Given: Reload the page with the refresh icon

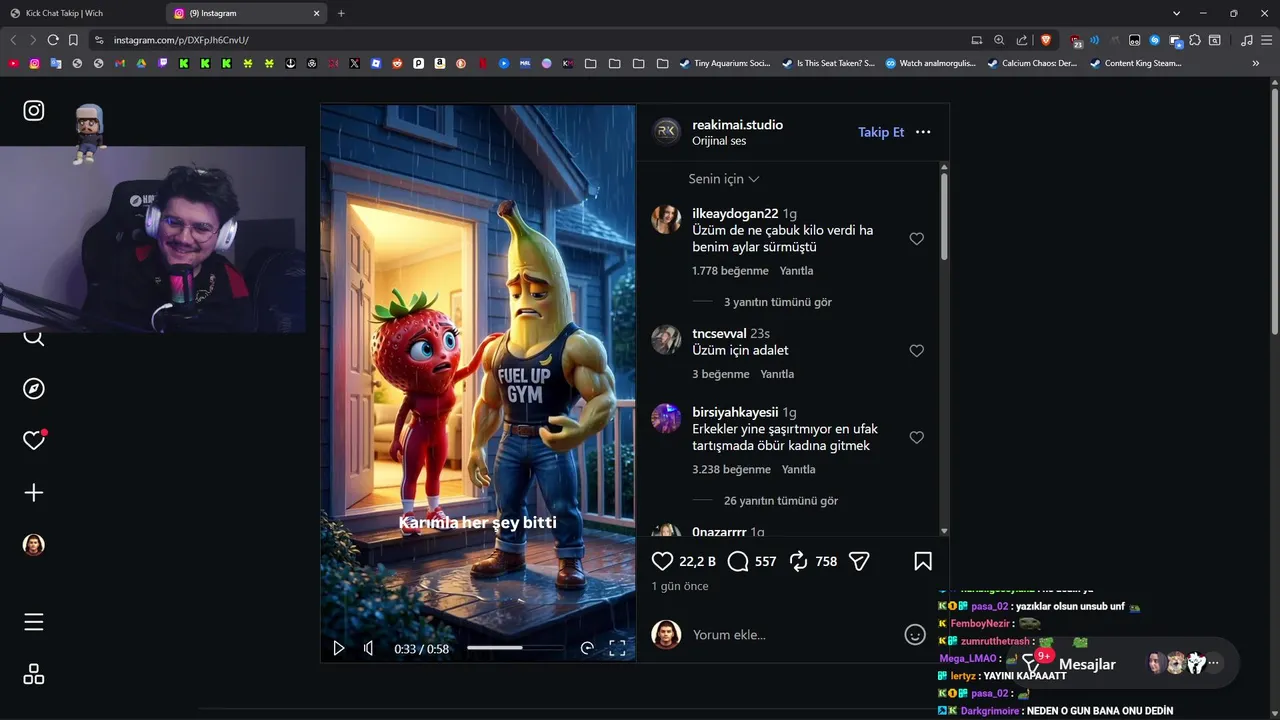Looking at the screenshot, I should coord(53,40).
